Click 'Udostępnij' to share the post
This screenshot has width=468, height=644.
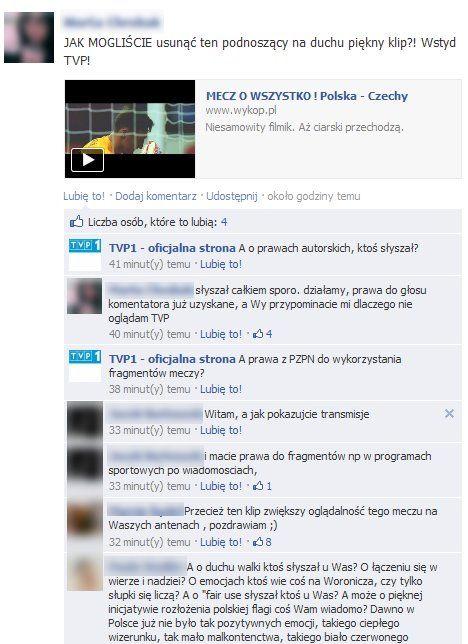tap(232, 196)
